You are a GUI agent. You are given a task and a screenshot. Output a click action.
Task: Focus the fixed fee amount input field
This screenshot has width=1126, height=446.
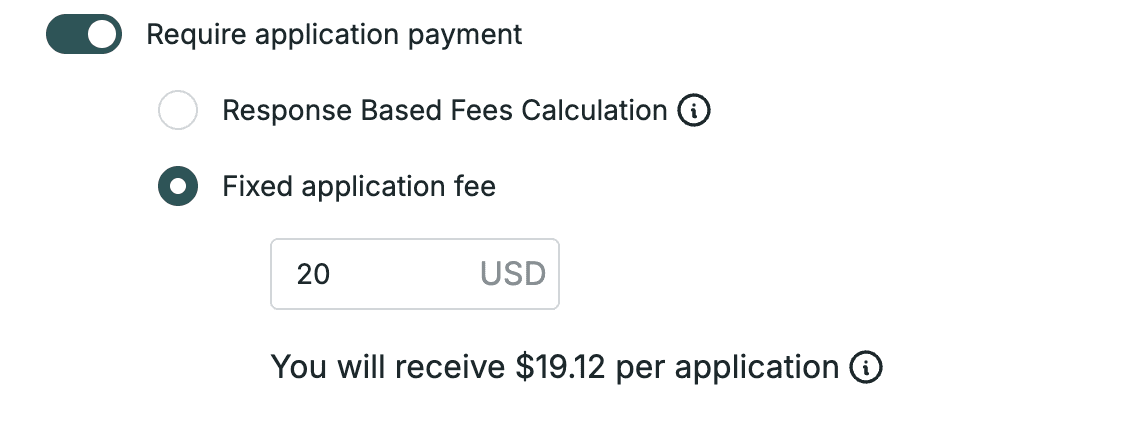tap(414, 274)
